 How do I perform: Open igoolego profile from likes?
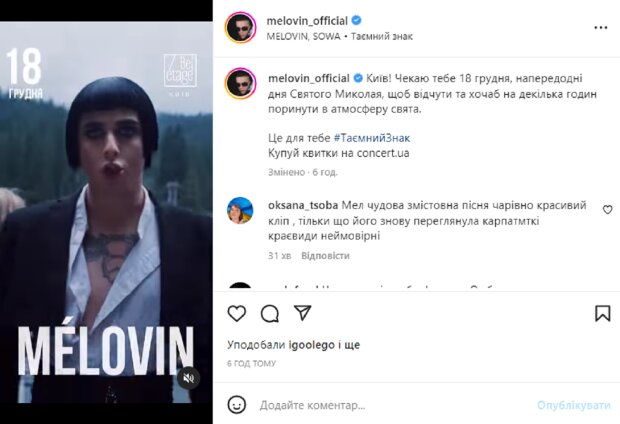click(x=312, y=345)
